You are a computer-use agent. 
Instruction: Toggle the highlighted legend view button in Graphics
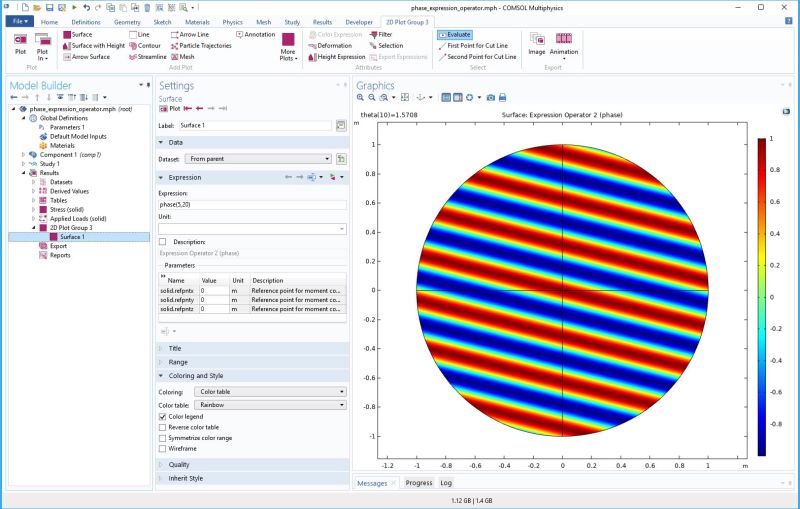(x=458, y=97)
